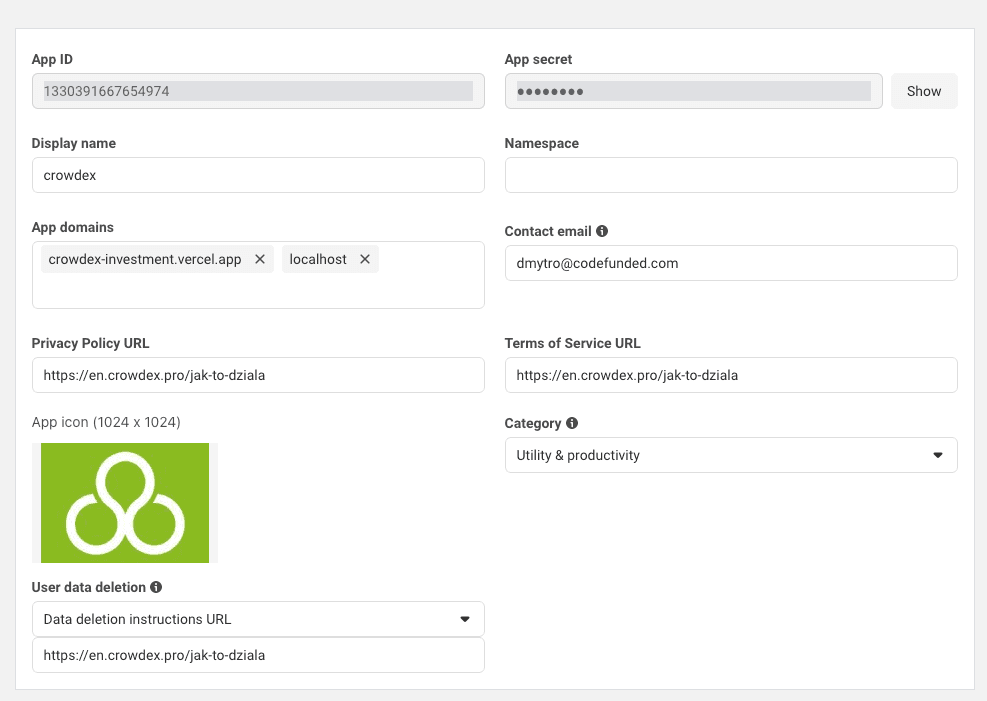987x701 pixels.
Task: Click the Privacy Policy URL field
Action: click(258, 375)
